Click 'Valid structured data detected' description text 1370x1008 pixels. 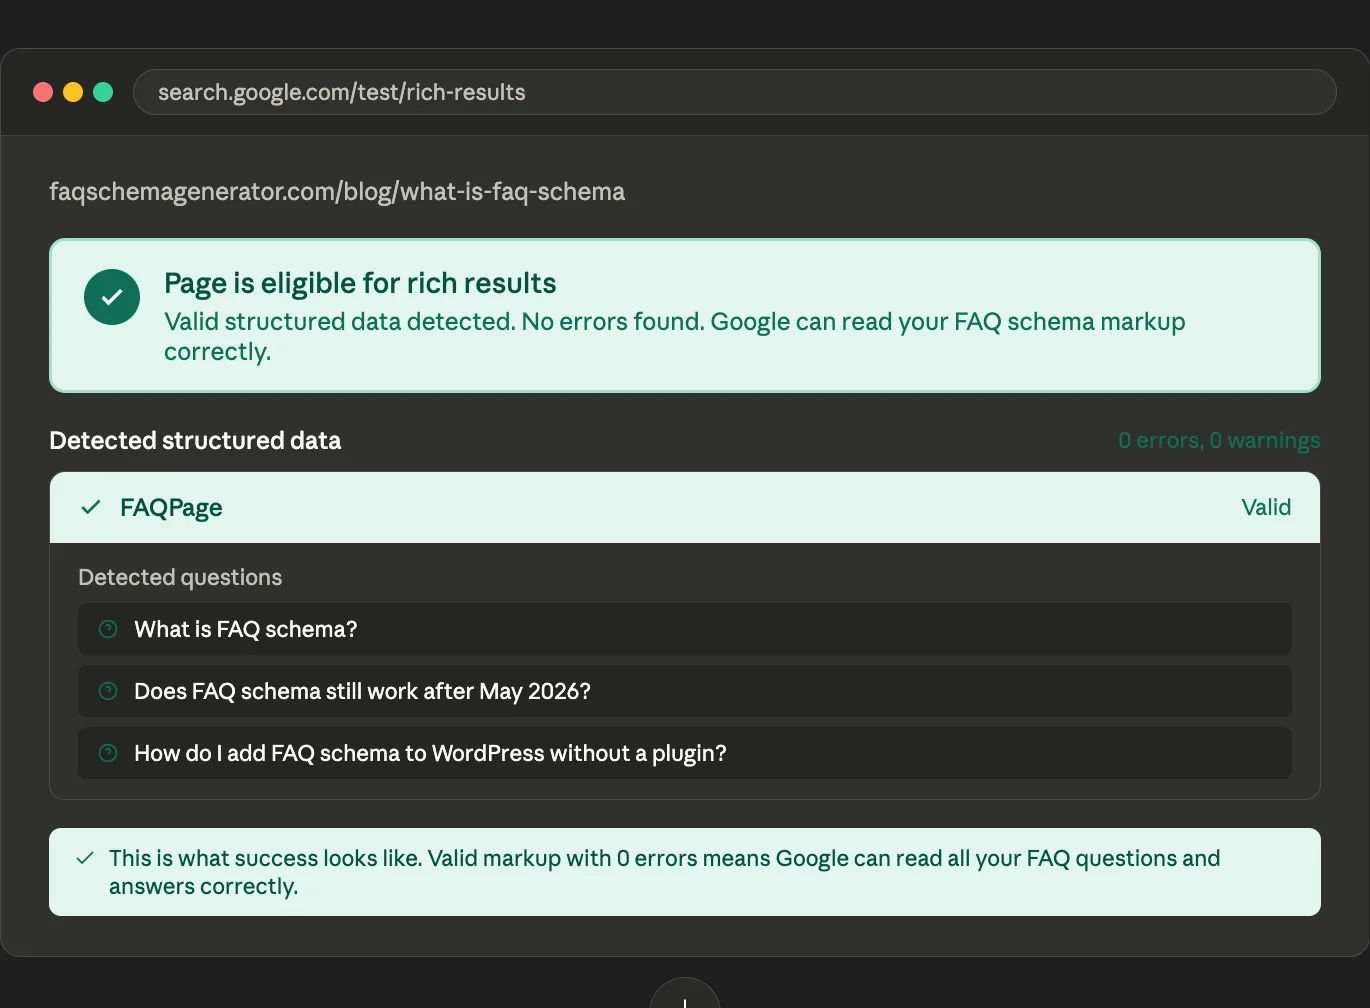point(675,336)
